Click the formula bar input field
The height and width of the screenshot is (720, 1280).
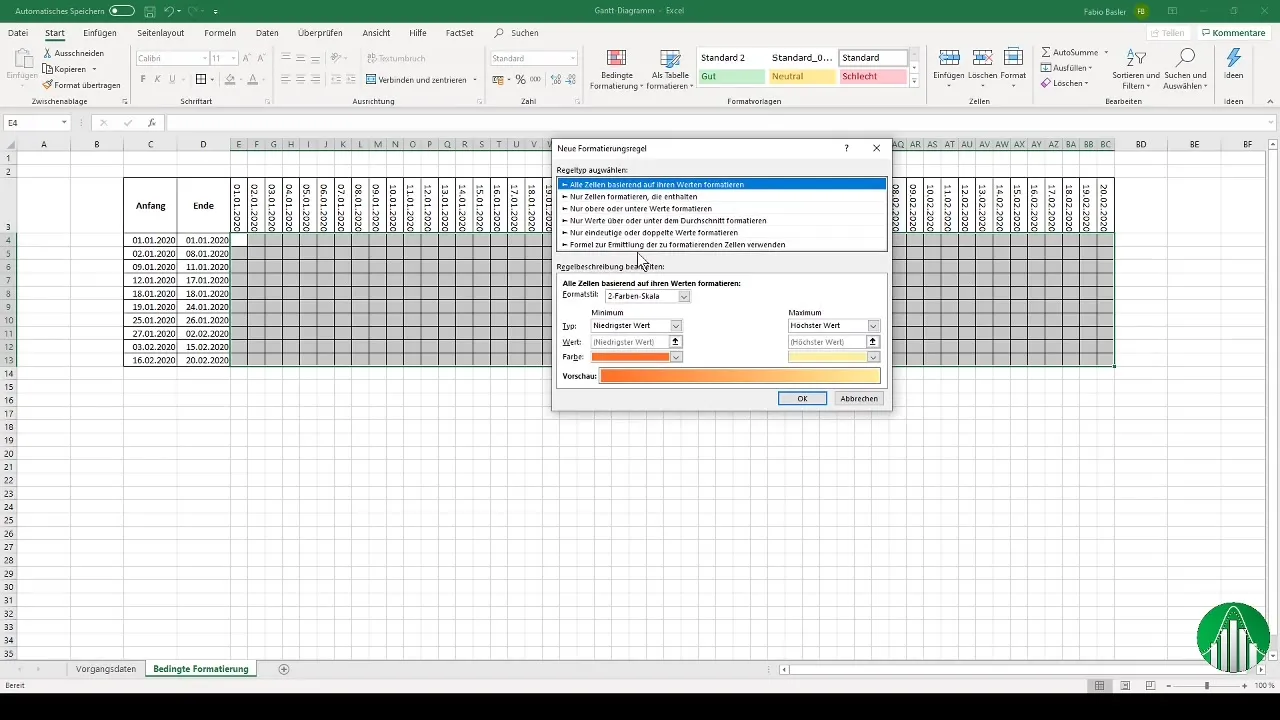click(x=720, y=123)
